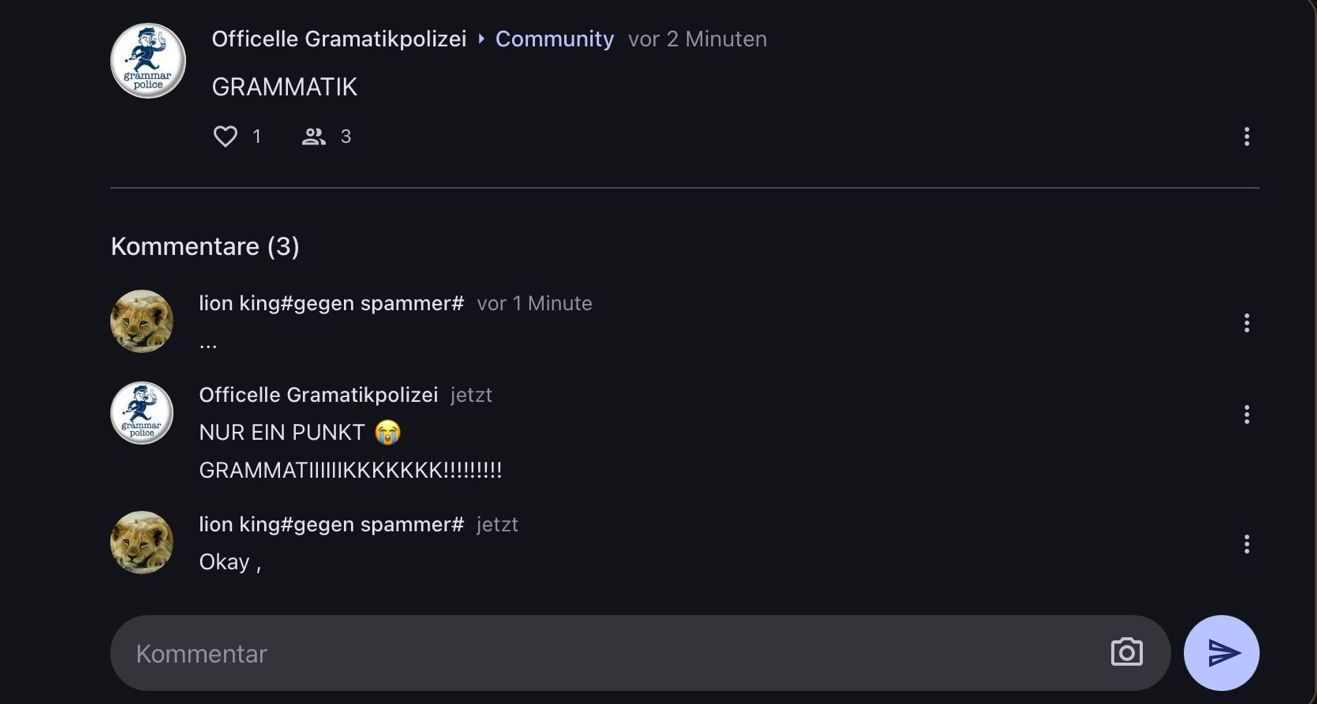This screenshot has width=1317, height=704.
Task: Like the GRAMMATIK post with the heart icon
Action: 226,136
